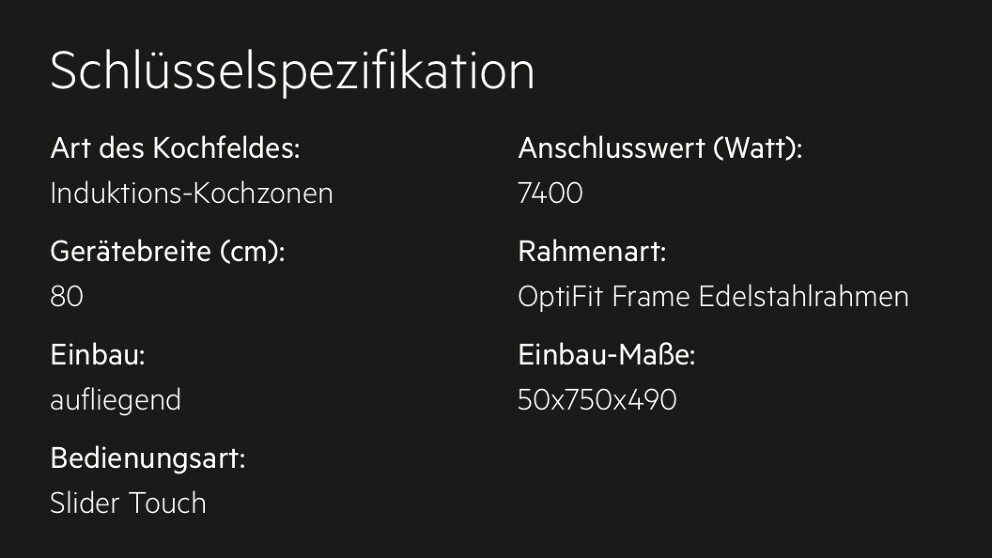The image size is (992, 558).
Task: Click the word 'Kochfeldes' in first label
Action: pyautogui.click(x=226, y=149)
